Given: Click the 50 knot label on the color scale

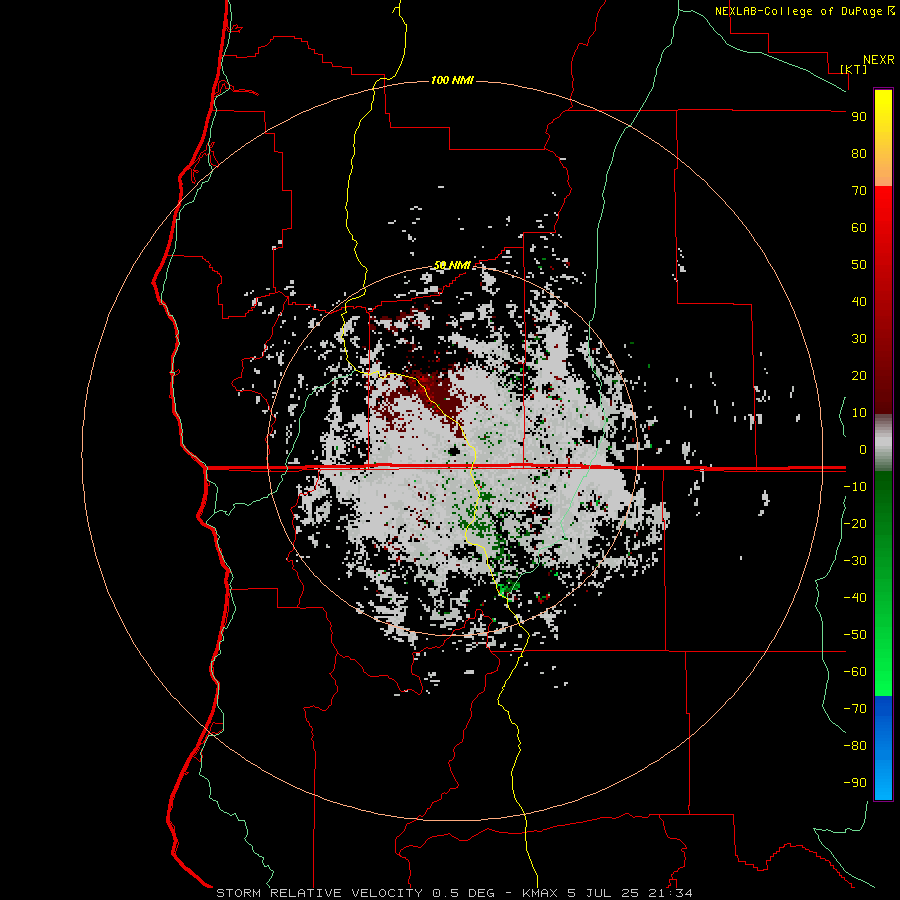Looking at the screenshot, I should 859,265.
